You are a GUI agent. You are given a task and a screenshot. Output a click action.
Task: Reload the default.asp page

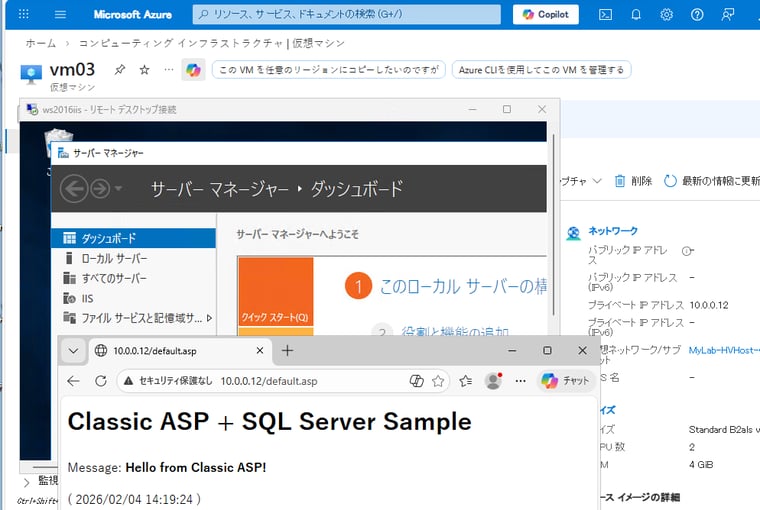(101, 381)
